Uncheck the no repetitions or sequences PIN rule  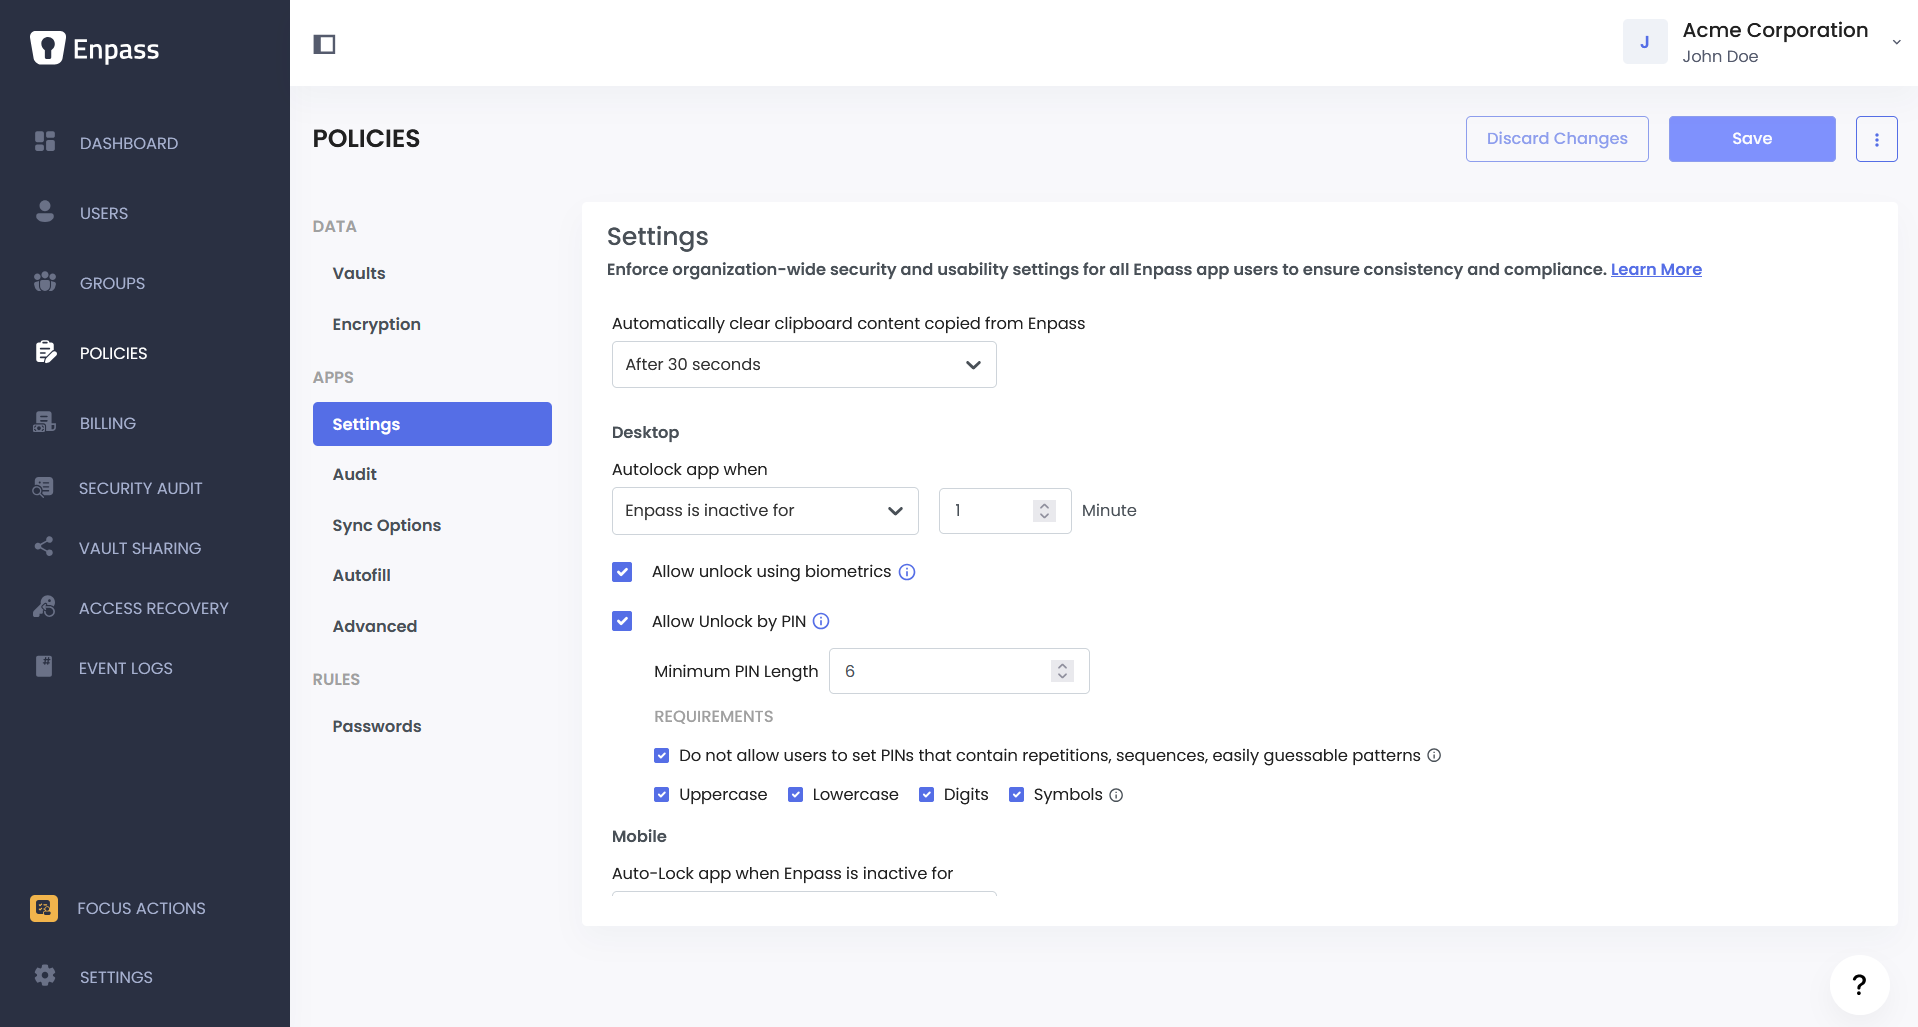pos(661,755)
